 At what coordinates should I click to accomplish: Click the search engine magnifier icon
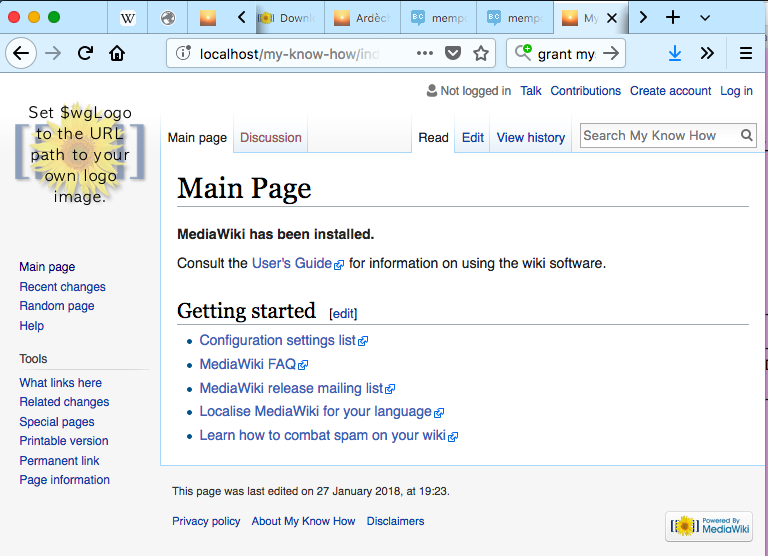(x=523, y=52)
